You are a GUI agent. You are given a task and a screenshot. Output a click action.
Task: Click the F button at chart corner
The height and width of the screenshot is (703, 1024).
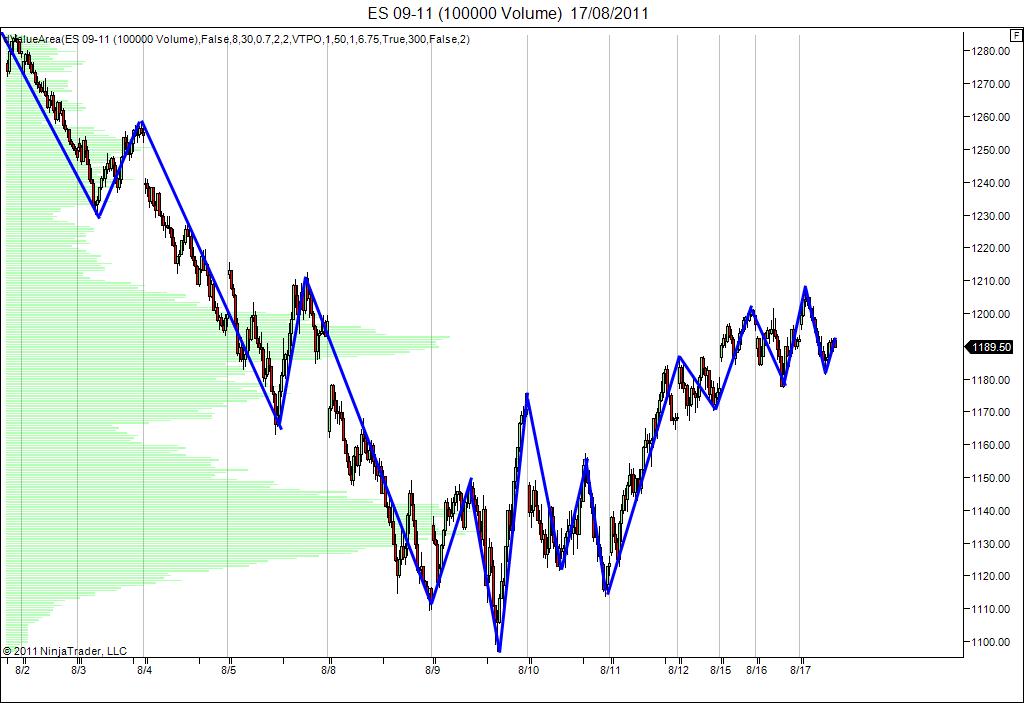click(x=1017, y=35)
